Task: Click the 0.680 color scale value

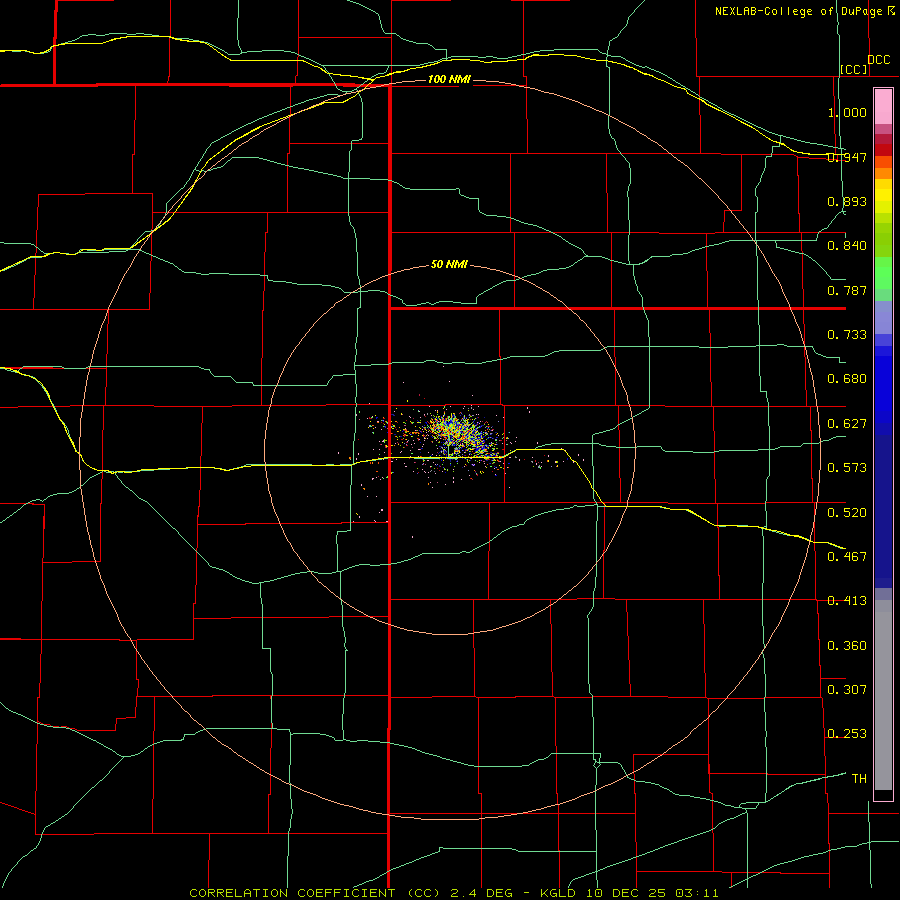Action: pyautogui.click(x=847, y=379)
